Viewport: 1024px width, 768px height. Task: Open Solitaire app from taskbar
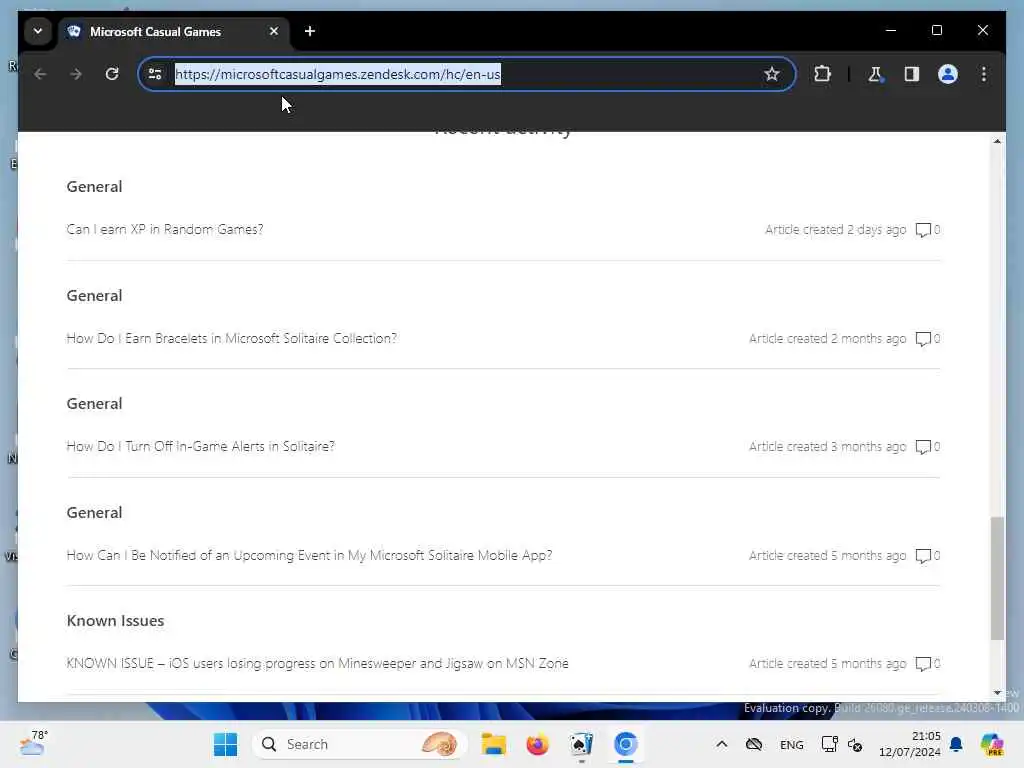coord(581,744)
